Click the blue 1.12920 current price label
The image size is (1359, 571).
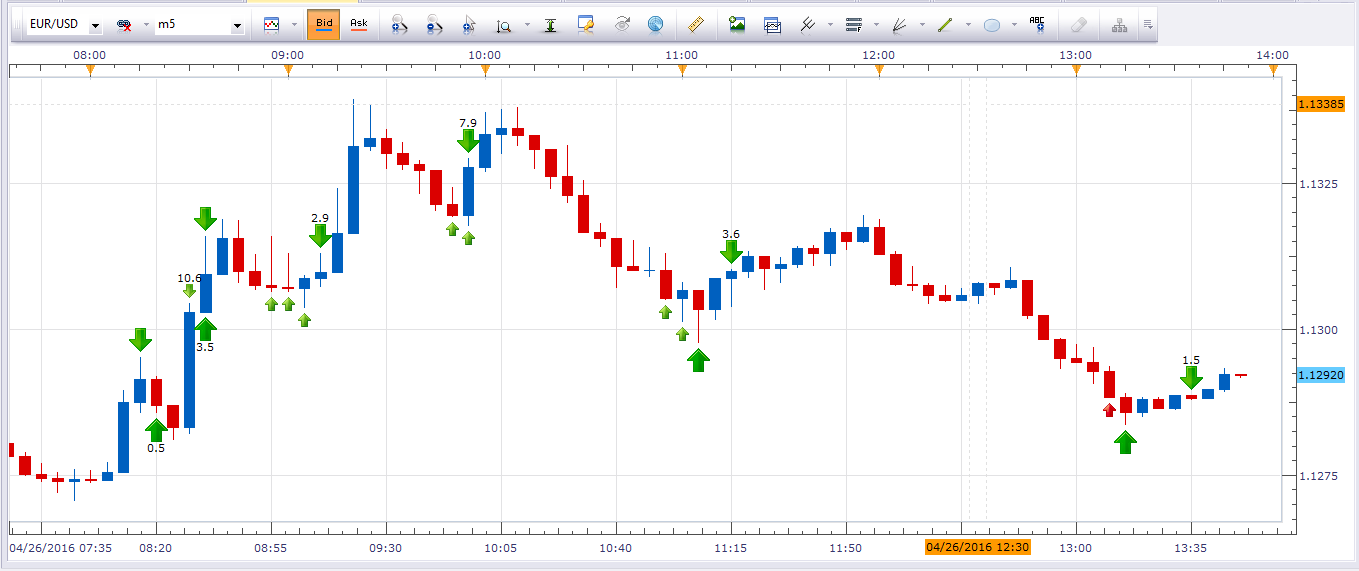click(x=1320, y=375)
